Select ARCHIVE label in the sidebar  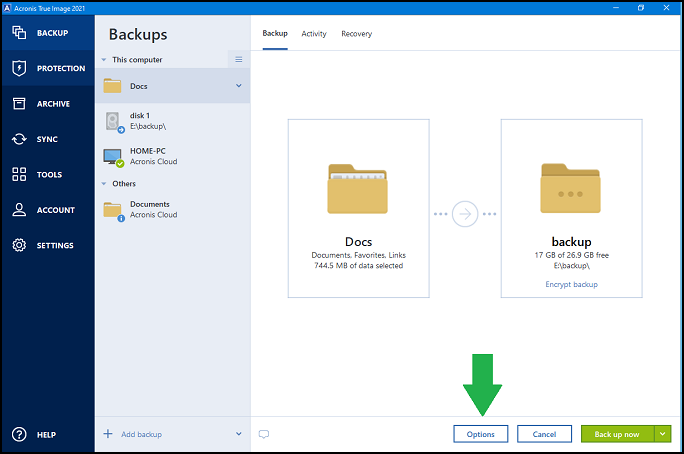(x=53, y=104)
